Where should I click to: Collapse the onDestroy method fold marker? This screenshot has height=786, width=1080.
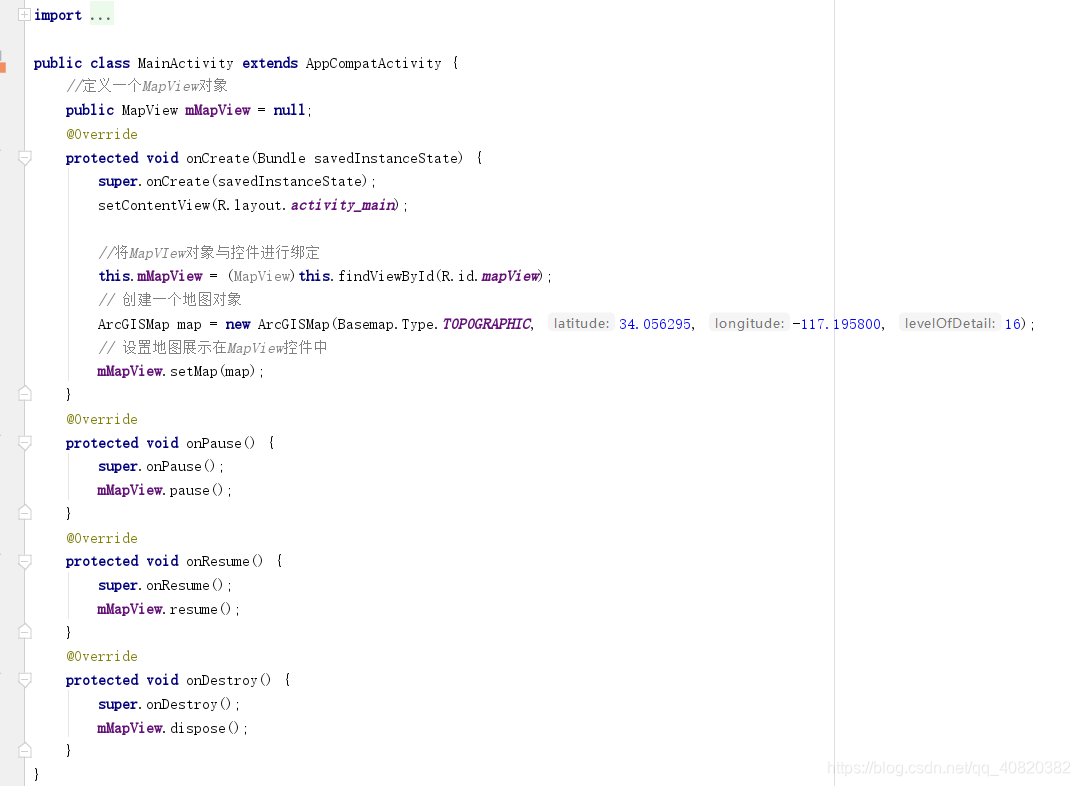click(24, 681)
